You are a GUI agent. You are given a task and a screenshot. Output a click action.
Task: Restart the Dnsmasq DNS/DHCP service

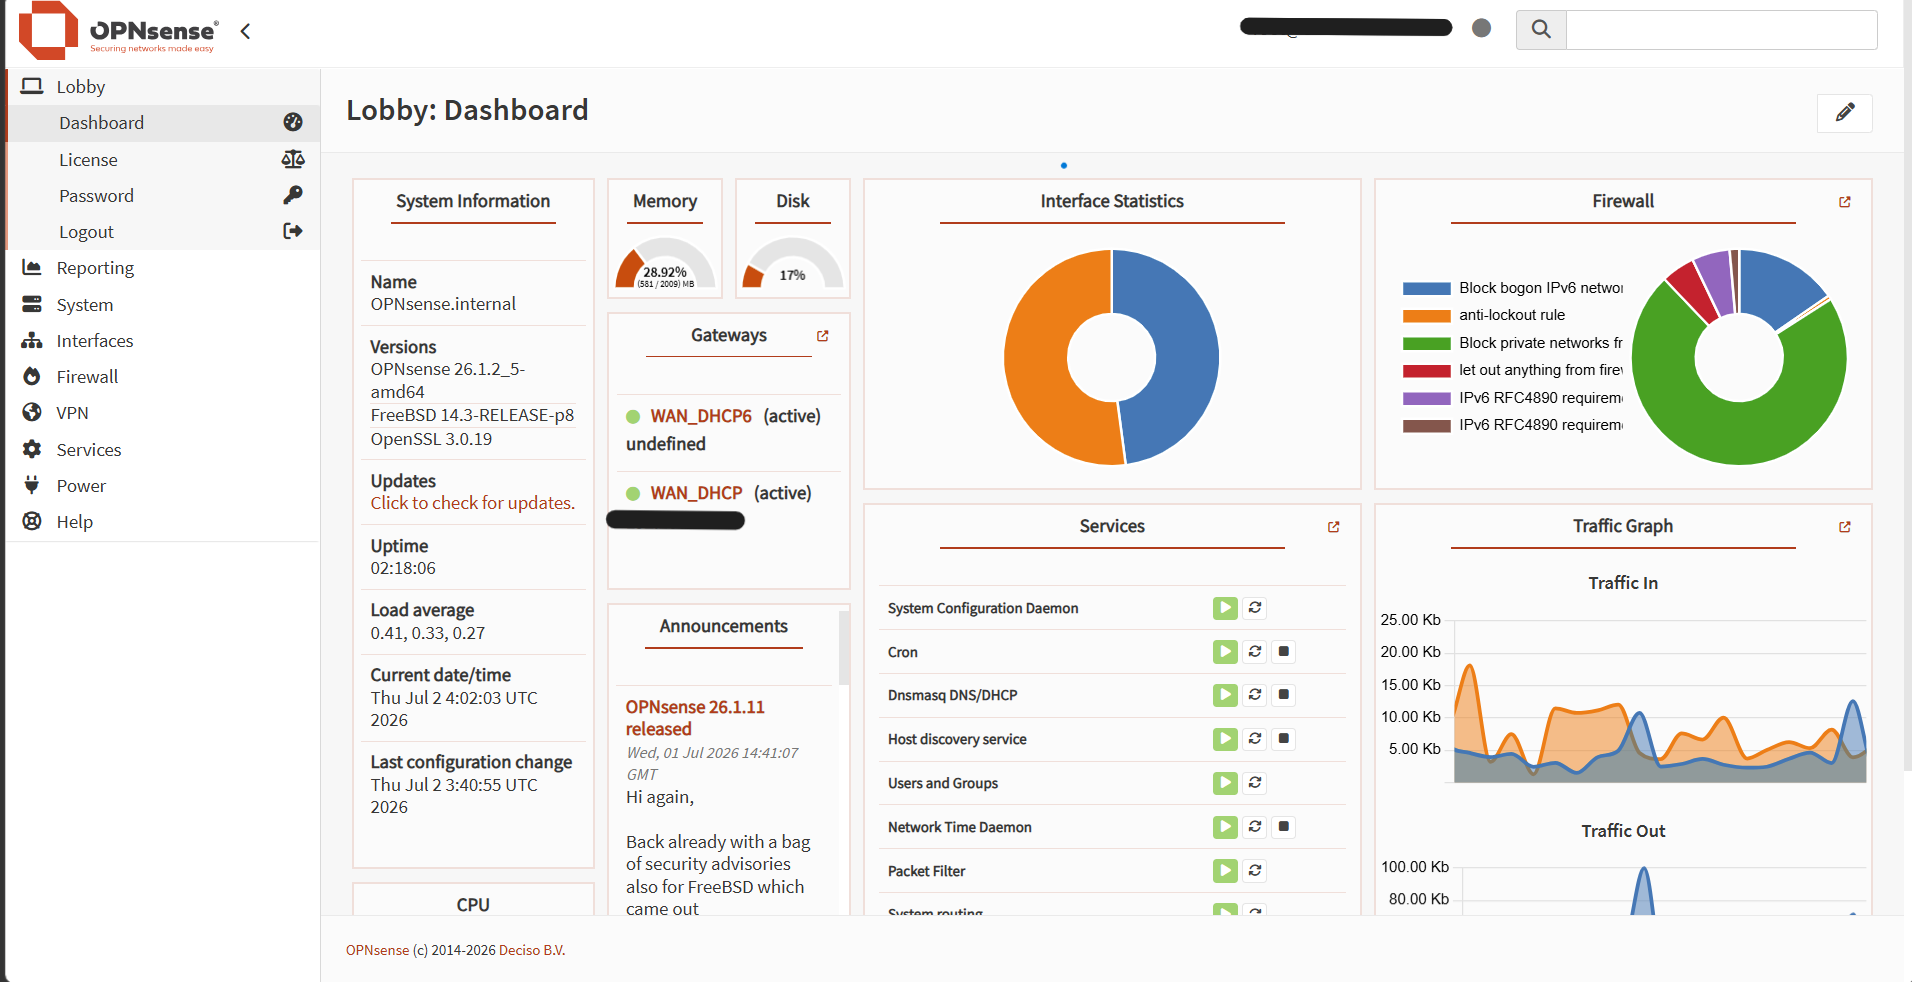click(x=1255, y=695)
